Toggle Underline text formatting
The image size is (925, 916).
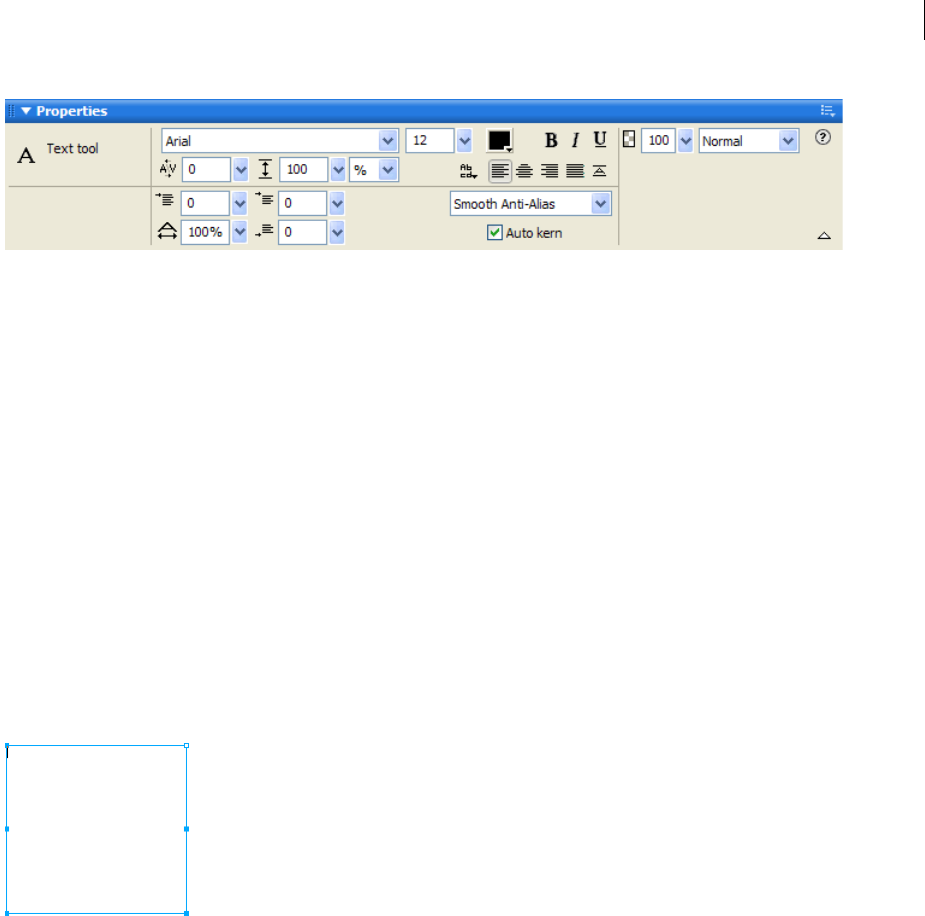(x=600, y=140)
